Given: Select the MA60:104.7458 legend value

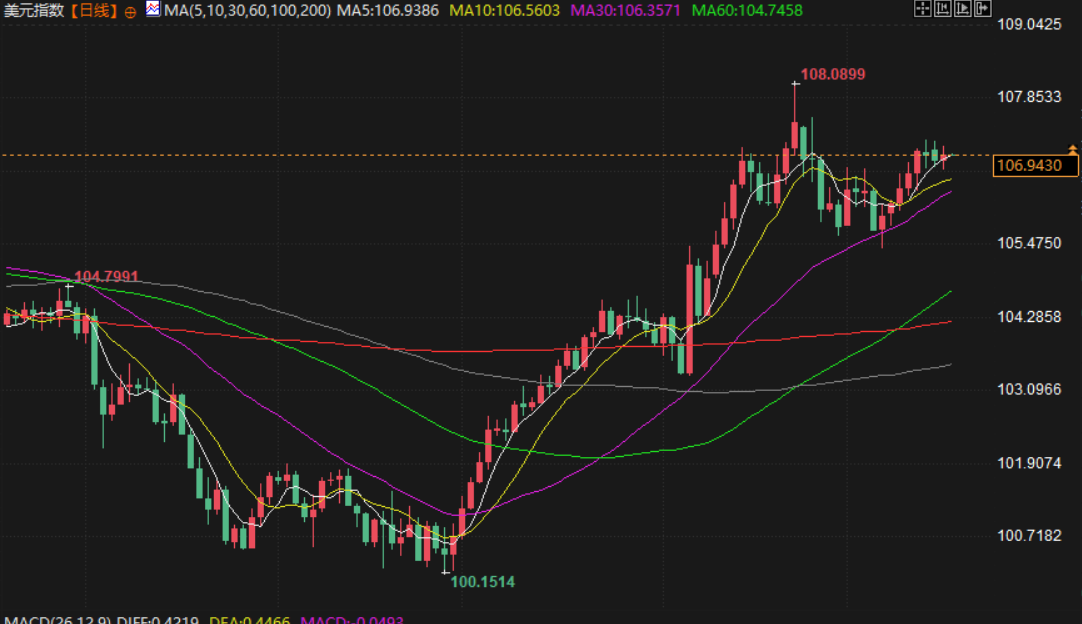Looking at the screenshot, I should click(747, 10).
